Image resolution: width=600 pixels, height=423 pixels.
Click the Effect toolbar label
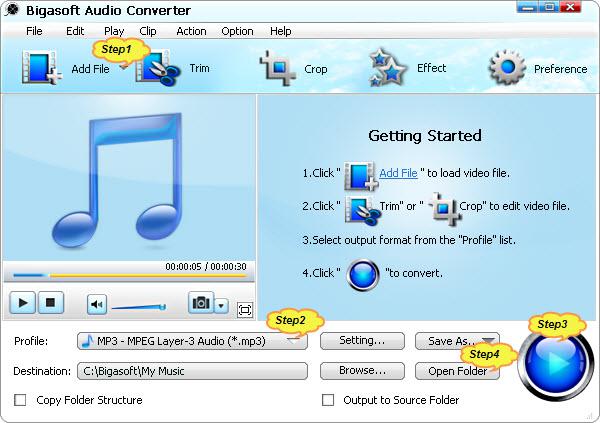(431, 68)
